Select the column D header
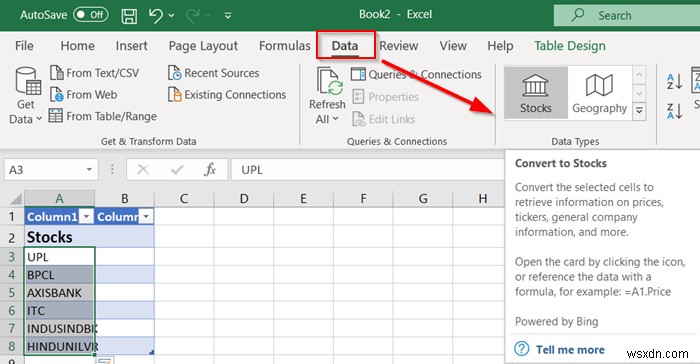This screenshot has height=364, width=700. click(x=244, y=198)
